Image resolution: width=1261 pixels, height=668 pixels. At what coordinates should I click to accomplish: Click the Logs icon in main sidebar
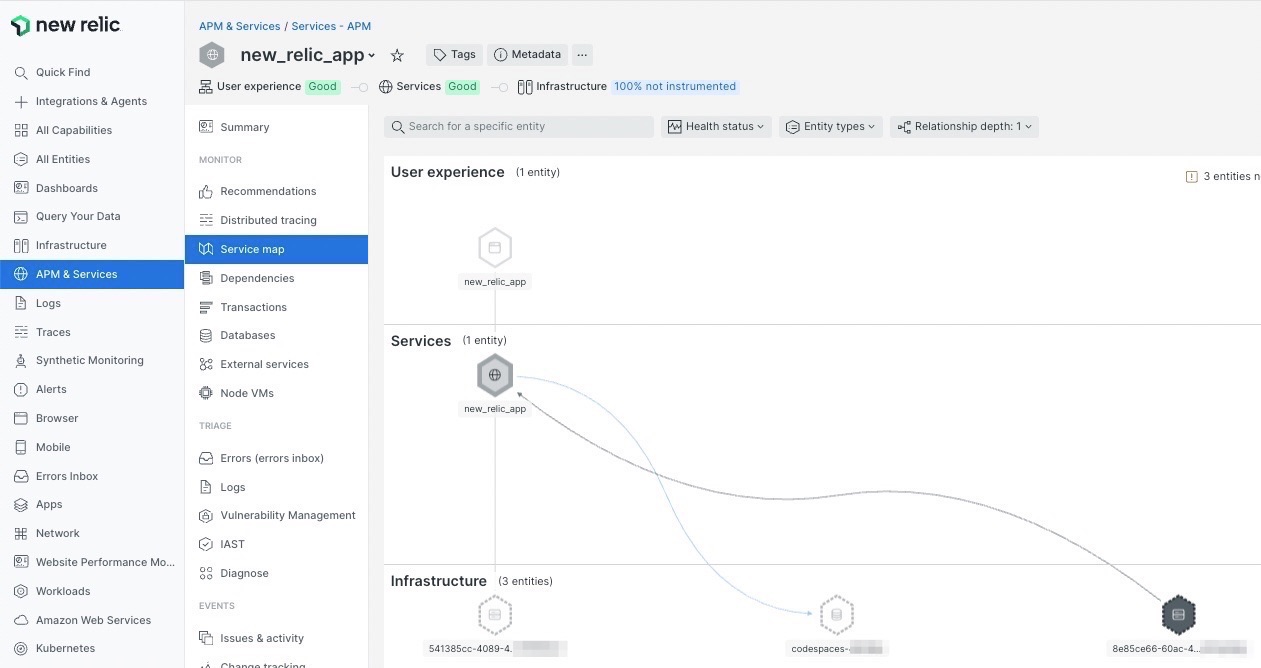click(x=21, y=303)
